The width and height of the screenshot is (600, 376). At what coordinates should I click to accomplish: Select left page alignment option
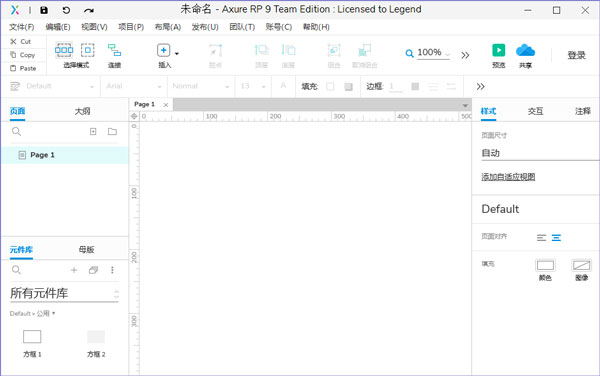[541, 238]
